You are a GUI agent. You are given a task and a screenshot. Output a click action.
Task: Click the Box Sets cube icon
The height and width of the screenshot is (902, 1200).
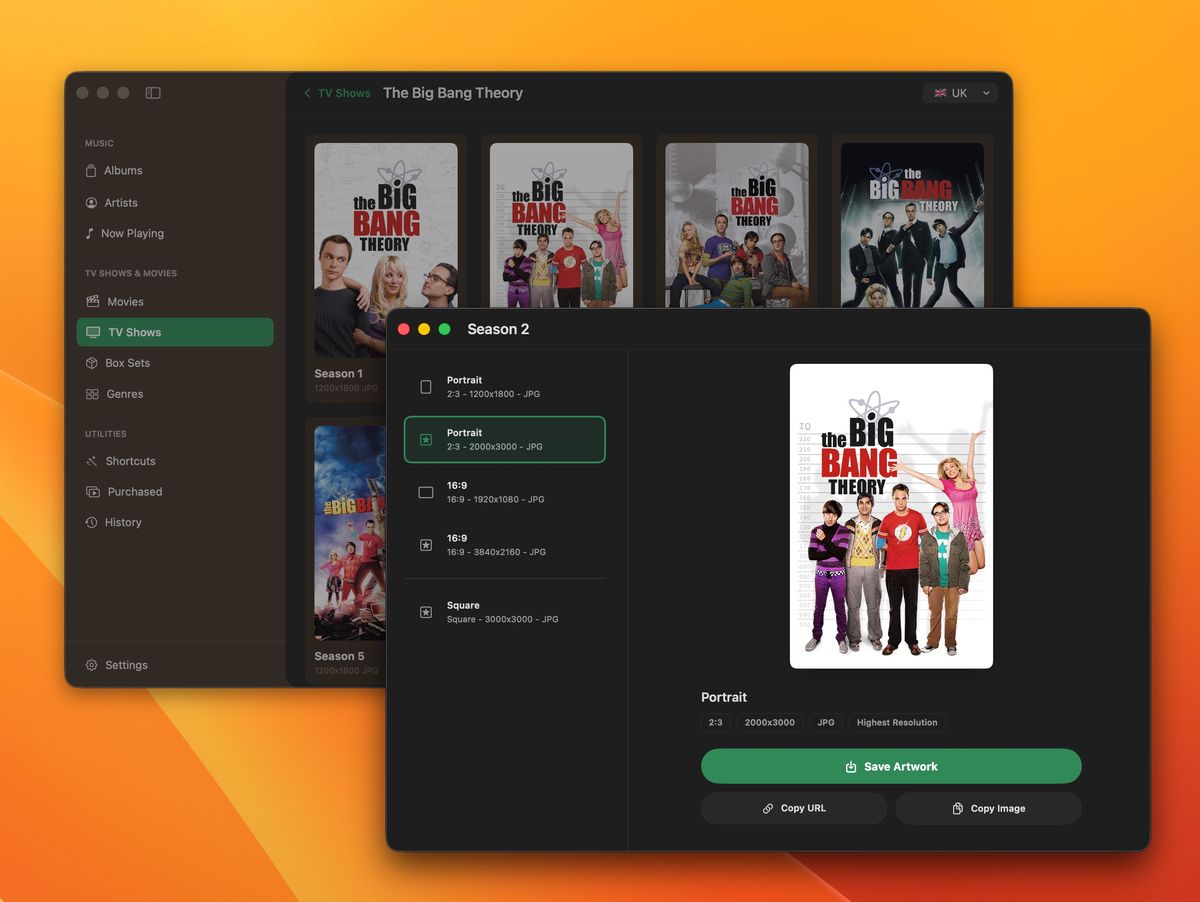(x=92, y=363)
